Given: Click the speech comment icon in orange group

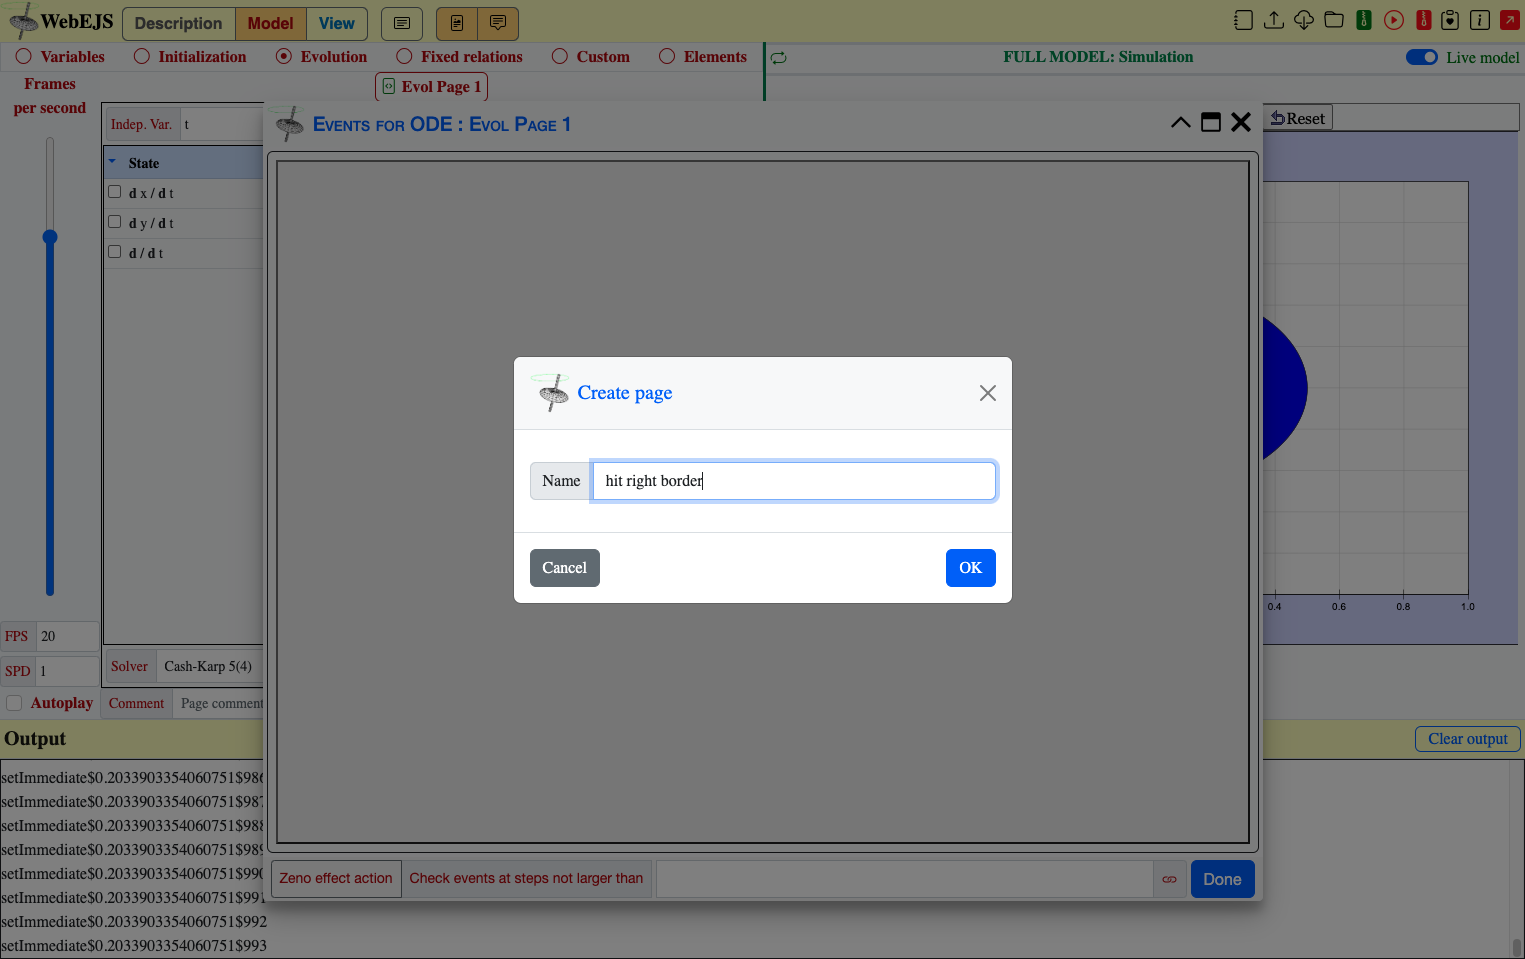Looking at the screenshot, I should click(498, 23).
